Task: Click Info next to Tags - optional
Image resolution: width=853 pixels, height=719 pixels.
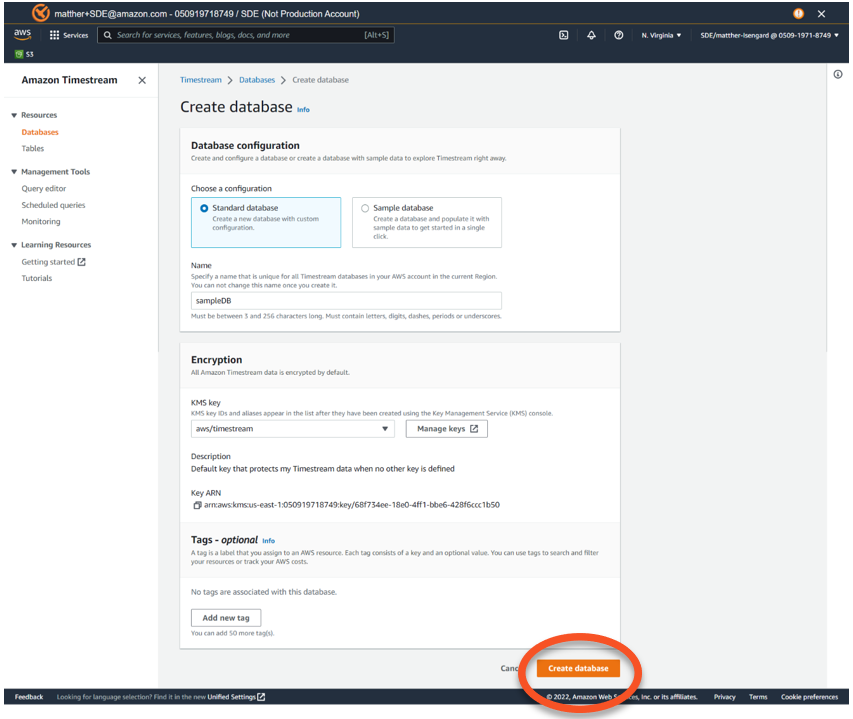Action: coord(268,541)
